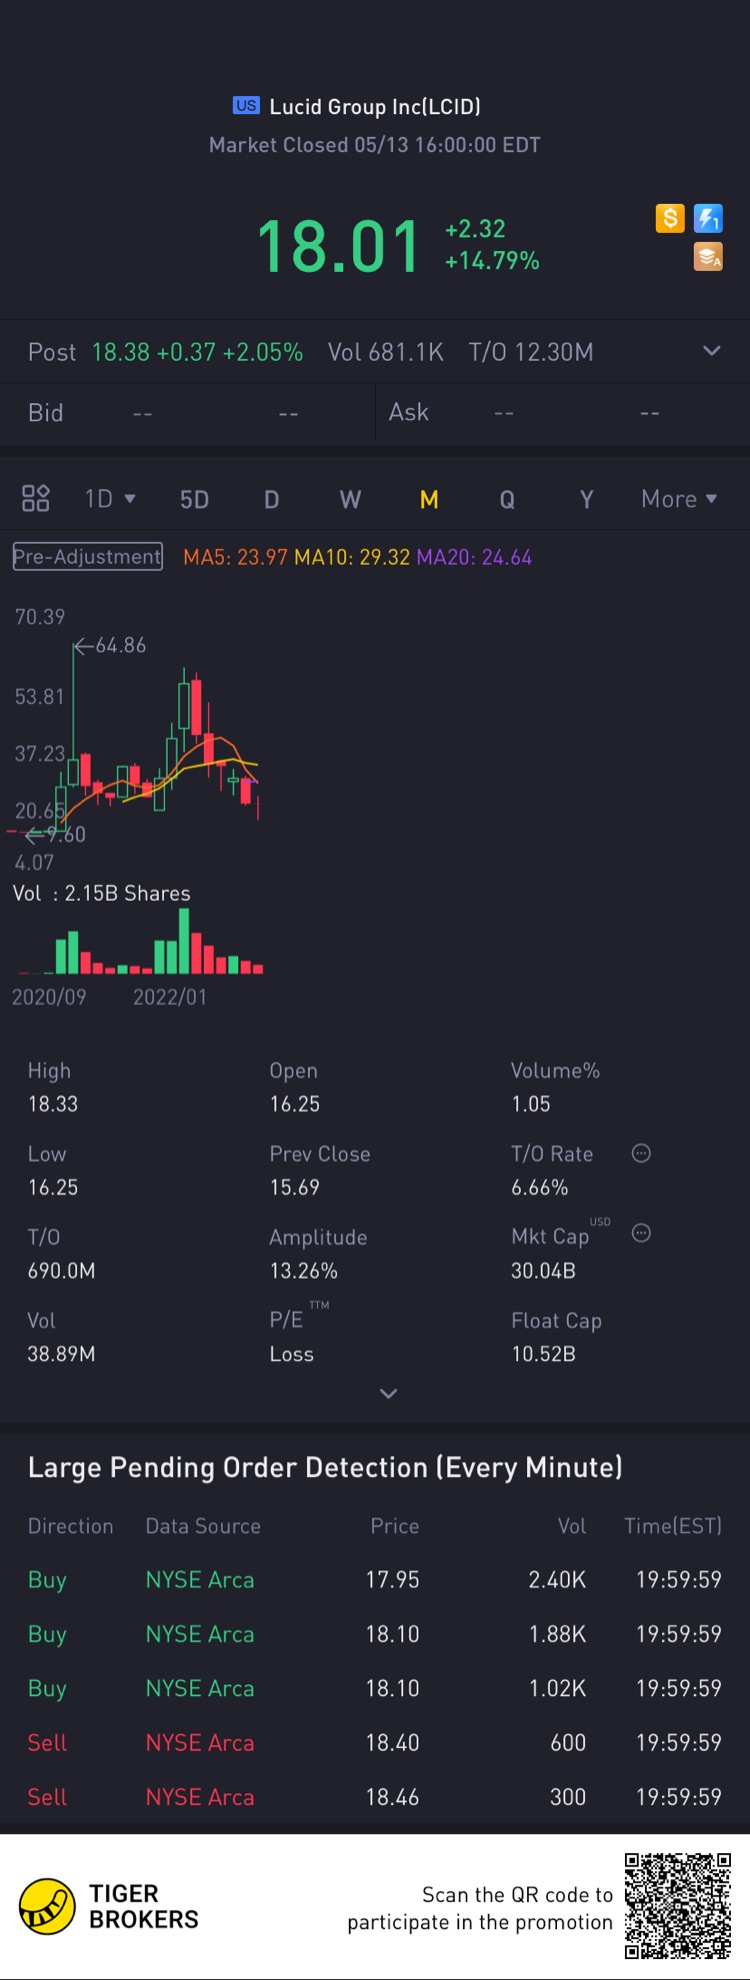Screen dimensions: 750x1980
Task: Select the yearly Y chart tab
Action: [x=586, y=499]
